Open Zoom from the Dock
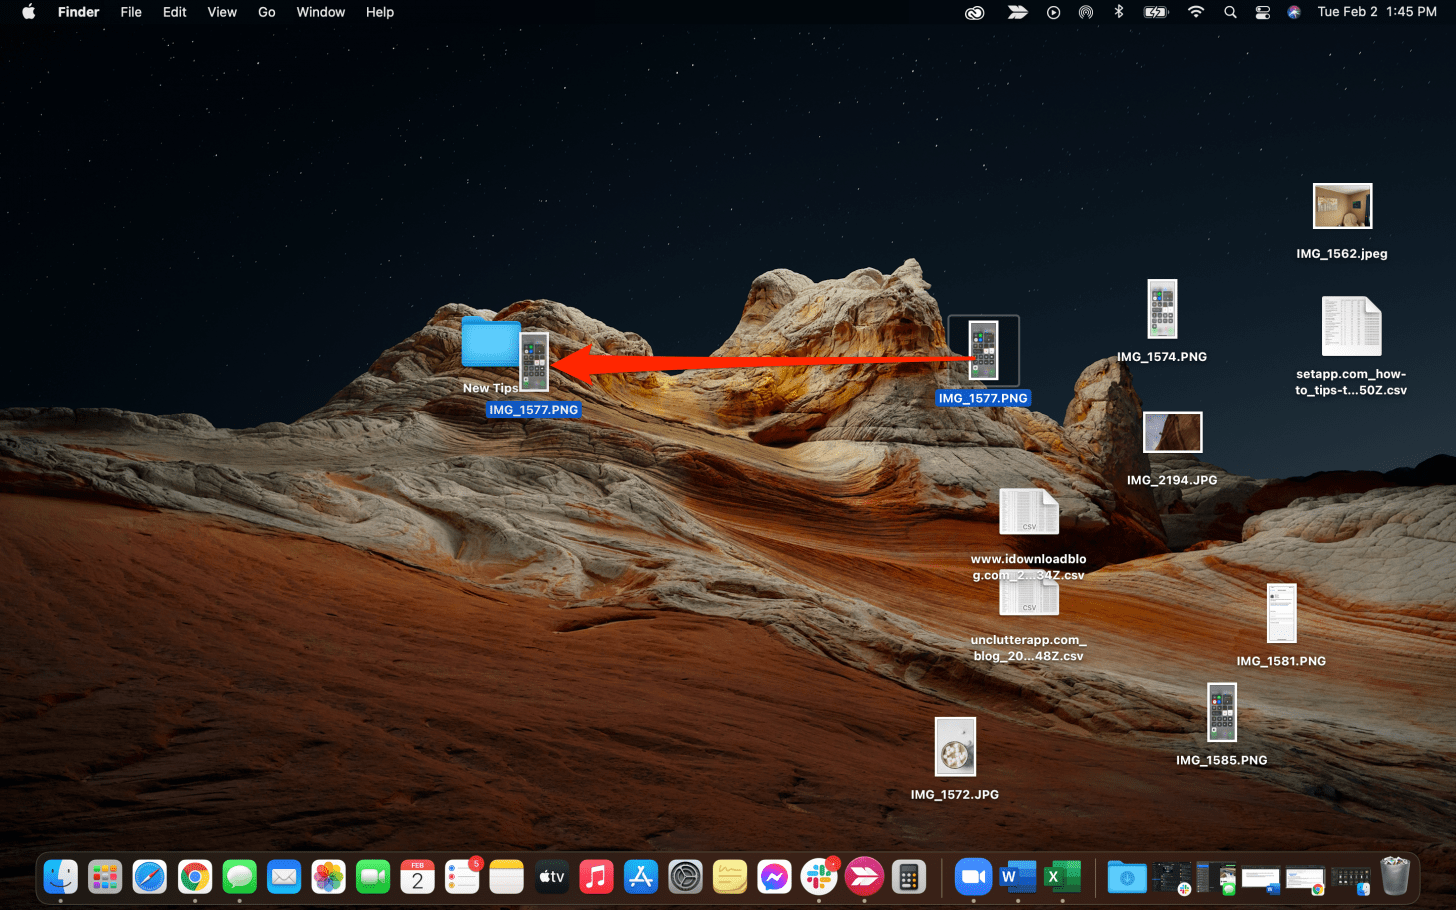Screen dimensions: 1456x910 972,878
